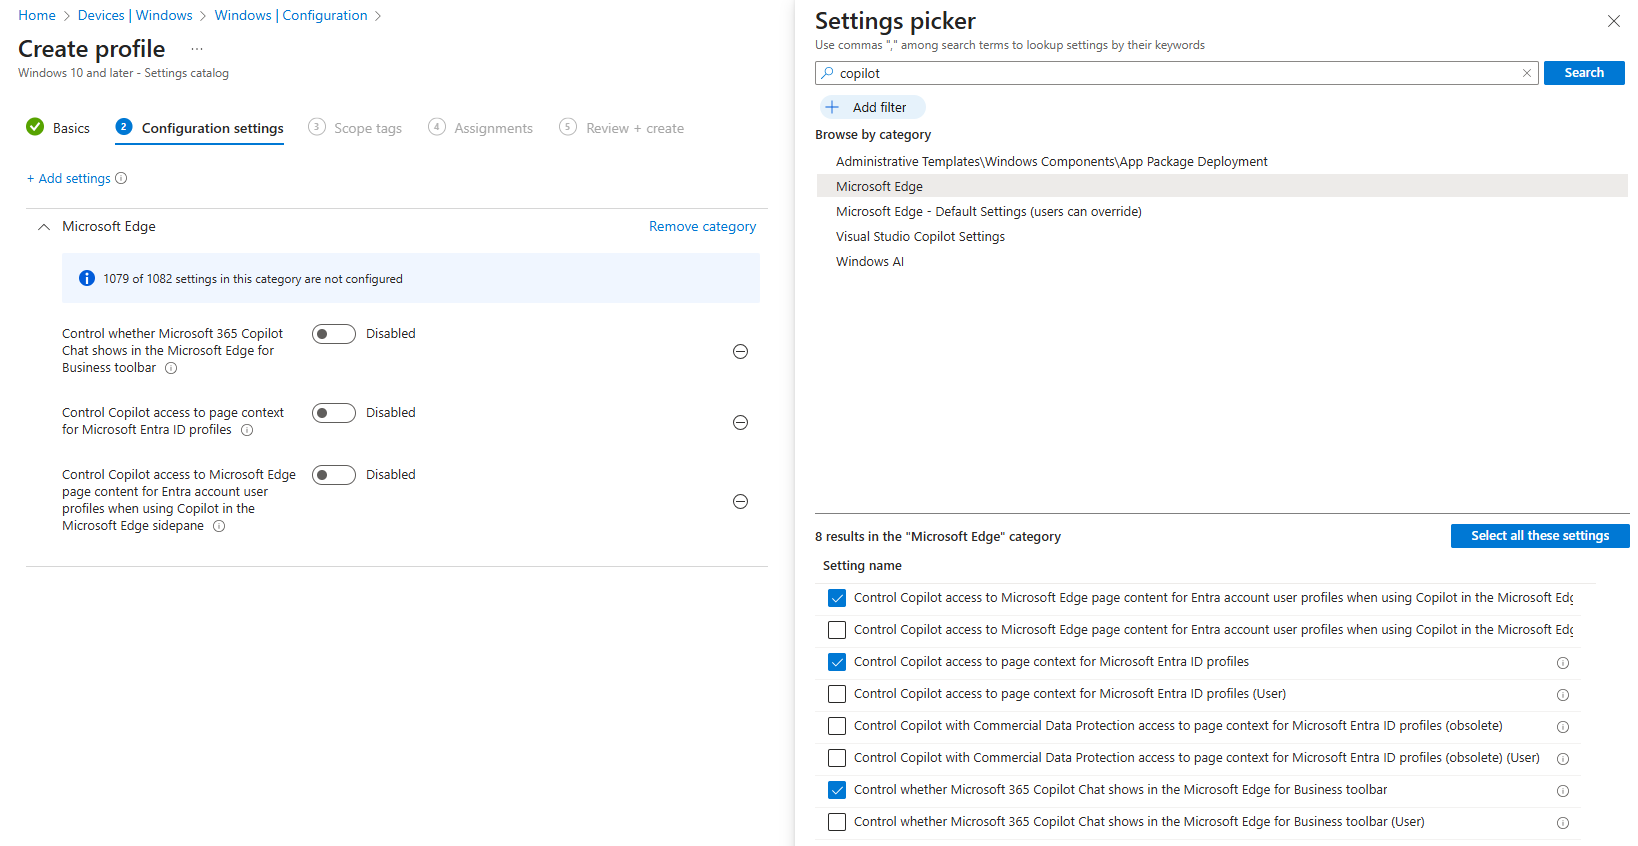
Task: Collapse the Microsoft Edge settings category
Action: click(x=44, y=227)
